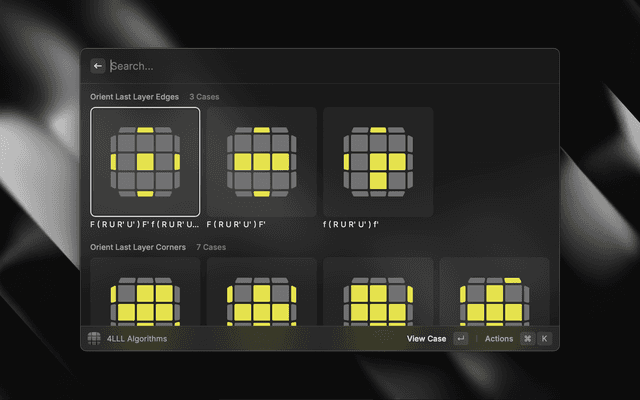Viewport: 640px width, 400px height.
Task: Open the Actions menu
Action: point(499,339)
